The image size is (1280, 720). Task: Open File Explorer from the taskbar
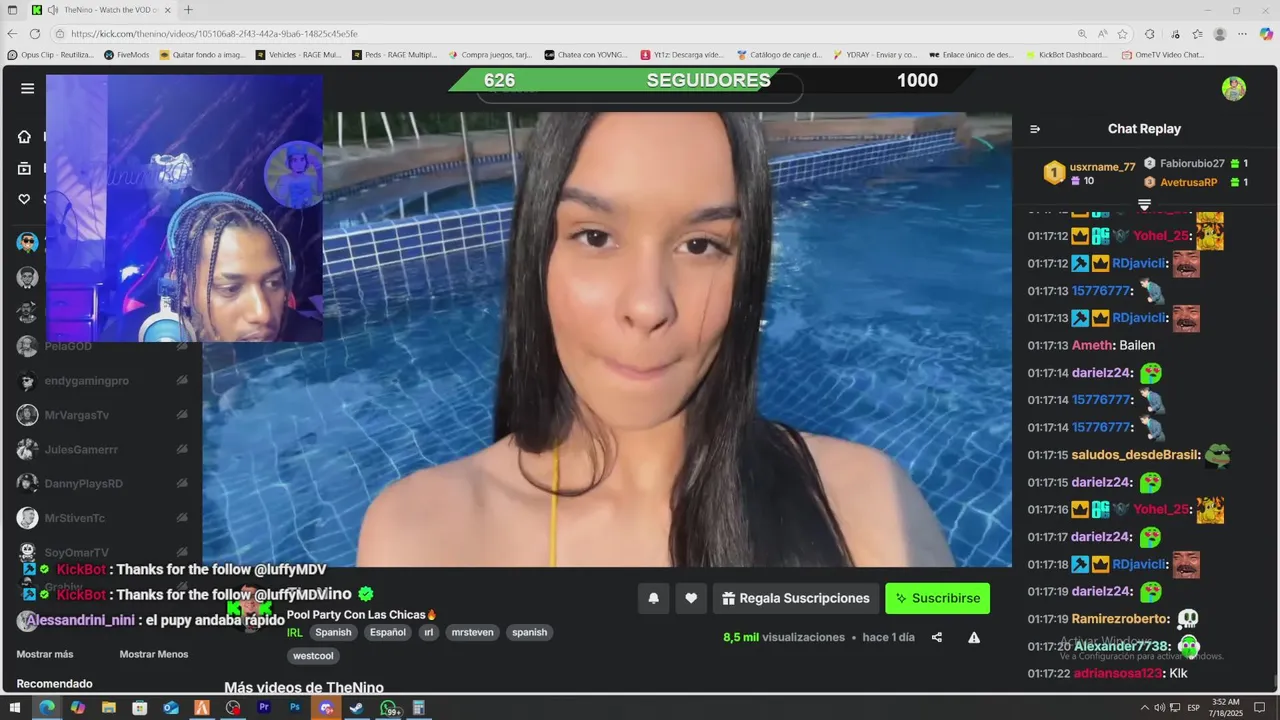108,708
